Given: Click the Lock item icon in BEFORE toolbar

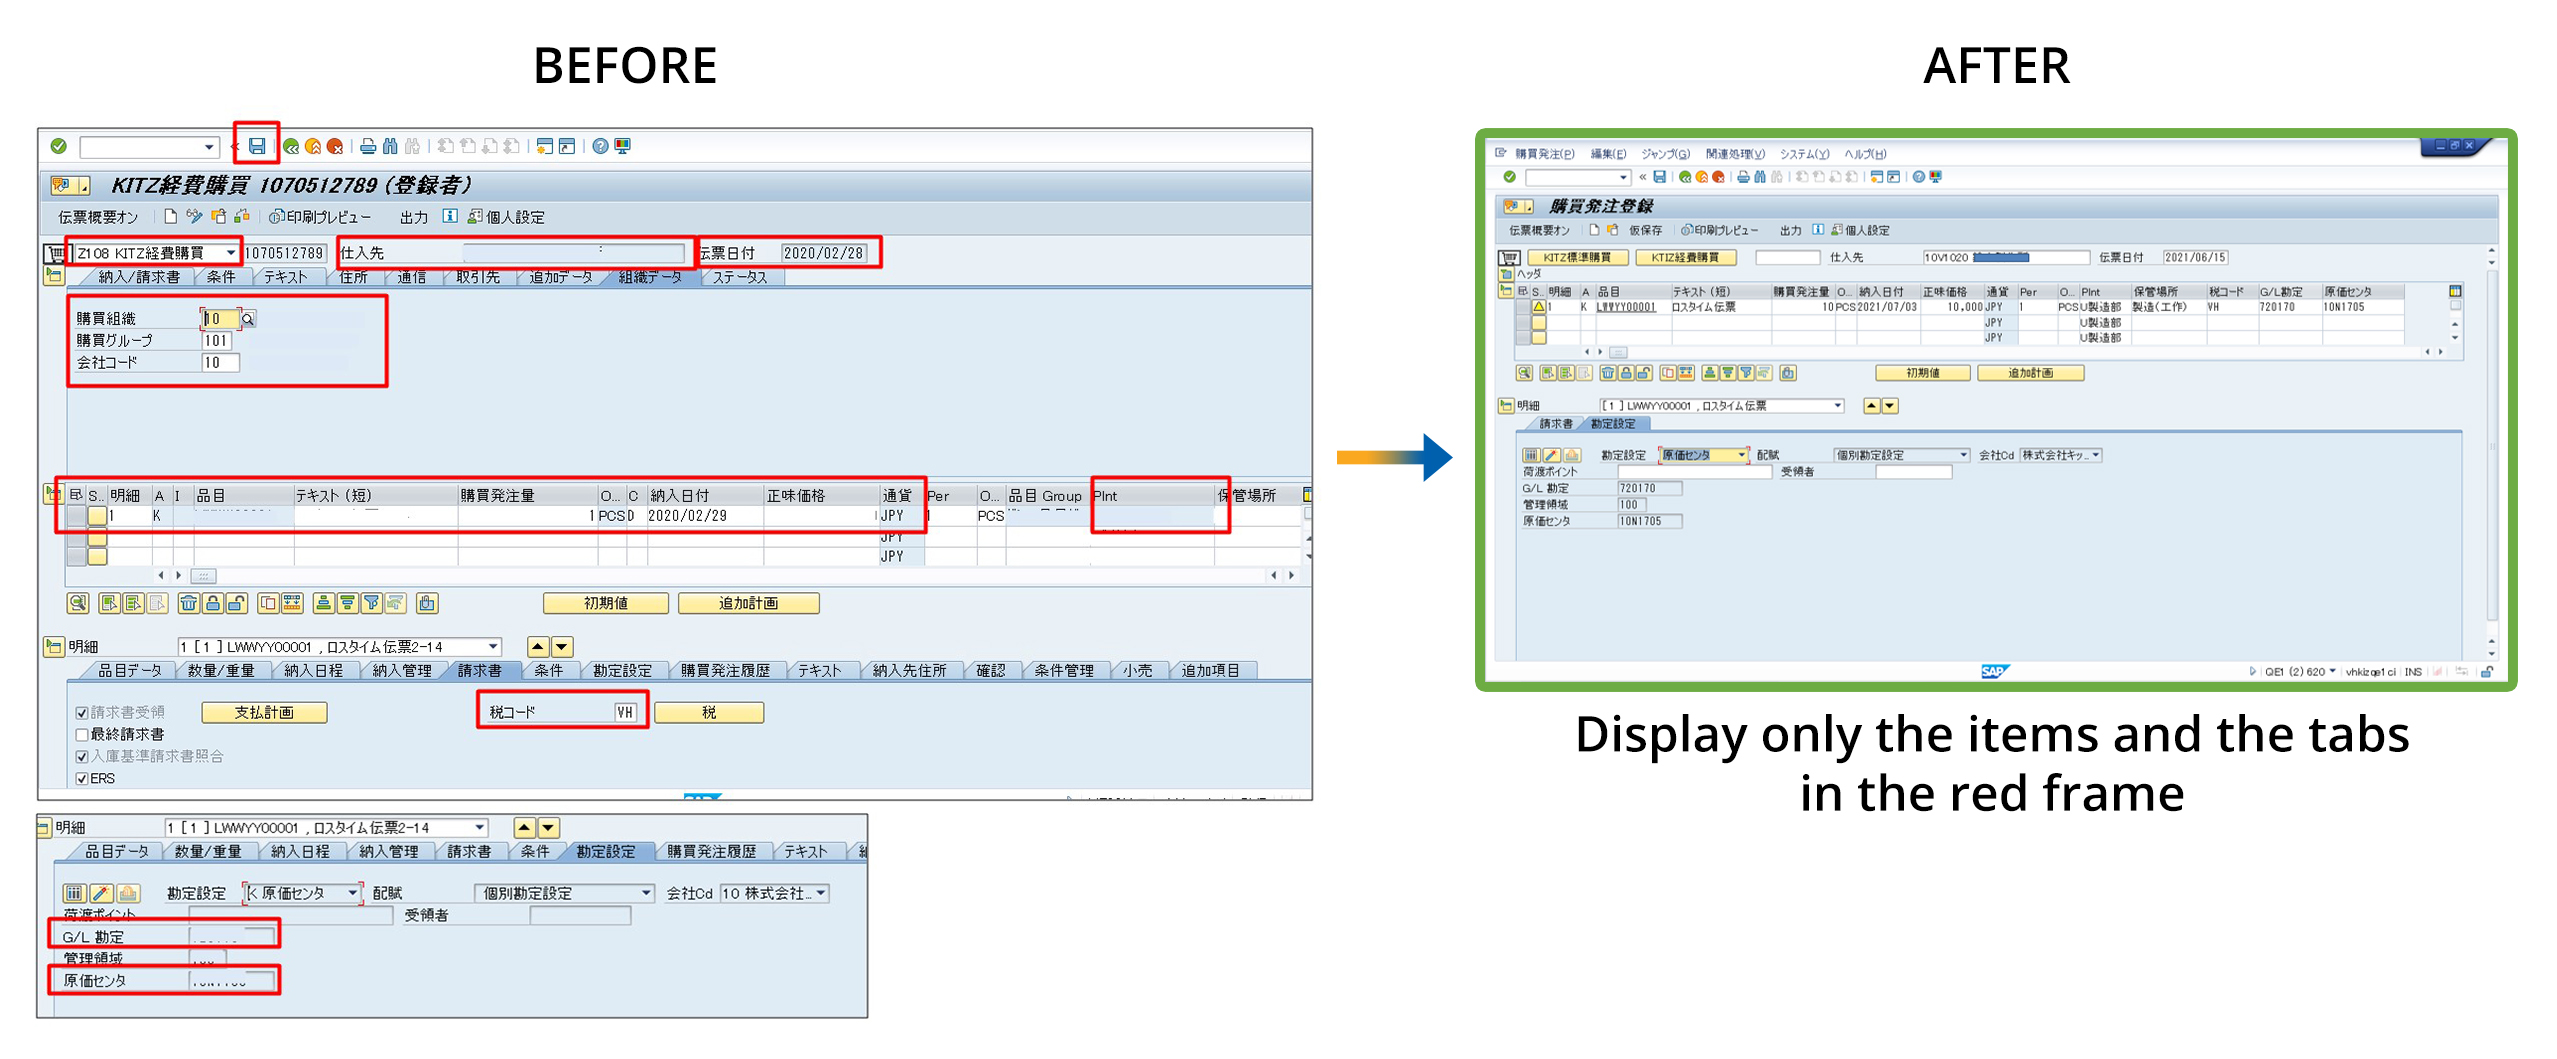Looking at the screenshot, I should 212,603.
